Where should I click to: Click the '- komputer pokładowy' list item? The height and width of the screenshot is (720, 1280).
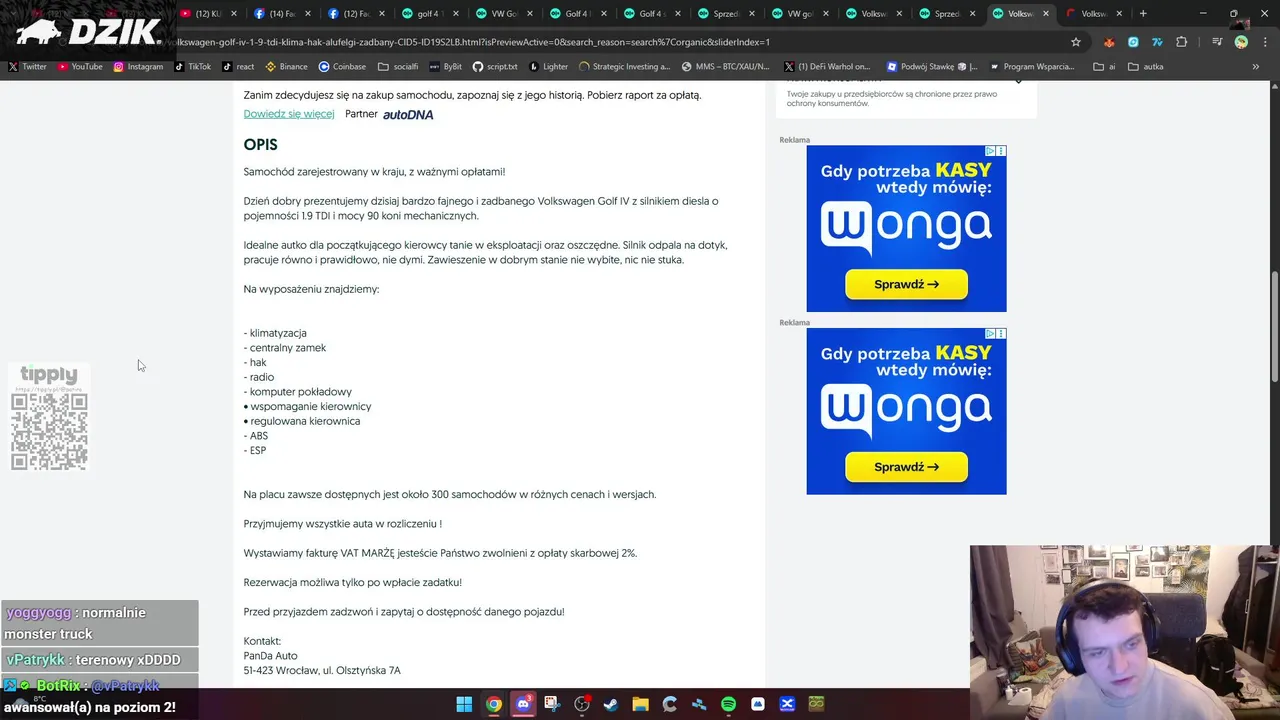coord(298,392)
